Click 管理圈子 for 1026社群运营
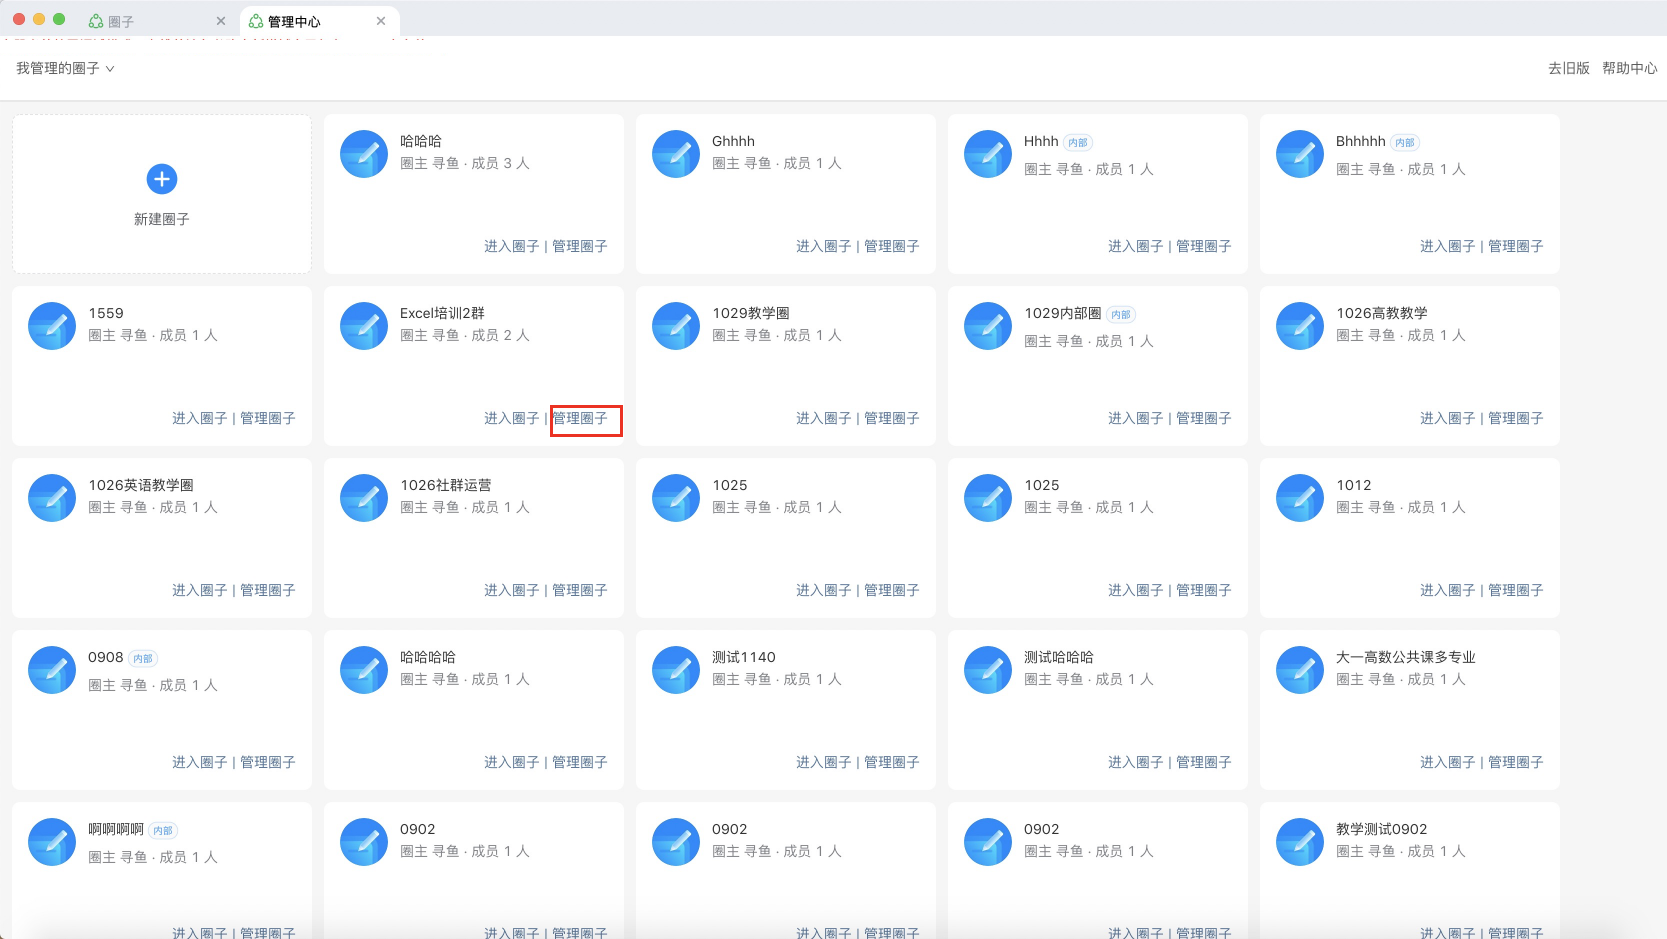Image resolution: width=1667 pixels, height=939 pixels. coord(580,590)
